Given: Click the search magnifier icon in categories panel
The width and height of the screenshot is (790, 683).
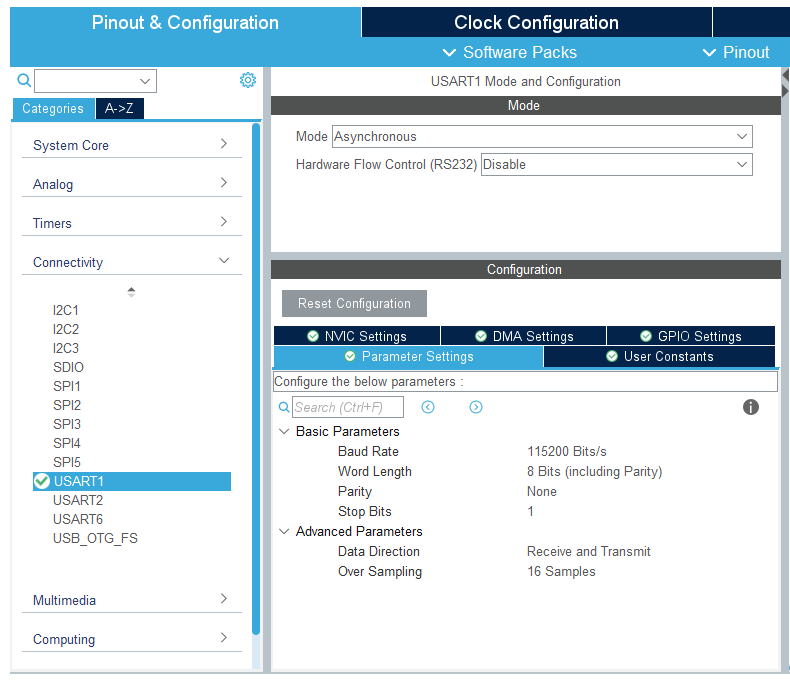Looking at the screenshot, I should 24,81.
